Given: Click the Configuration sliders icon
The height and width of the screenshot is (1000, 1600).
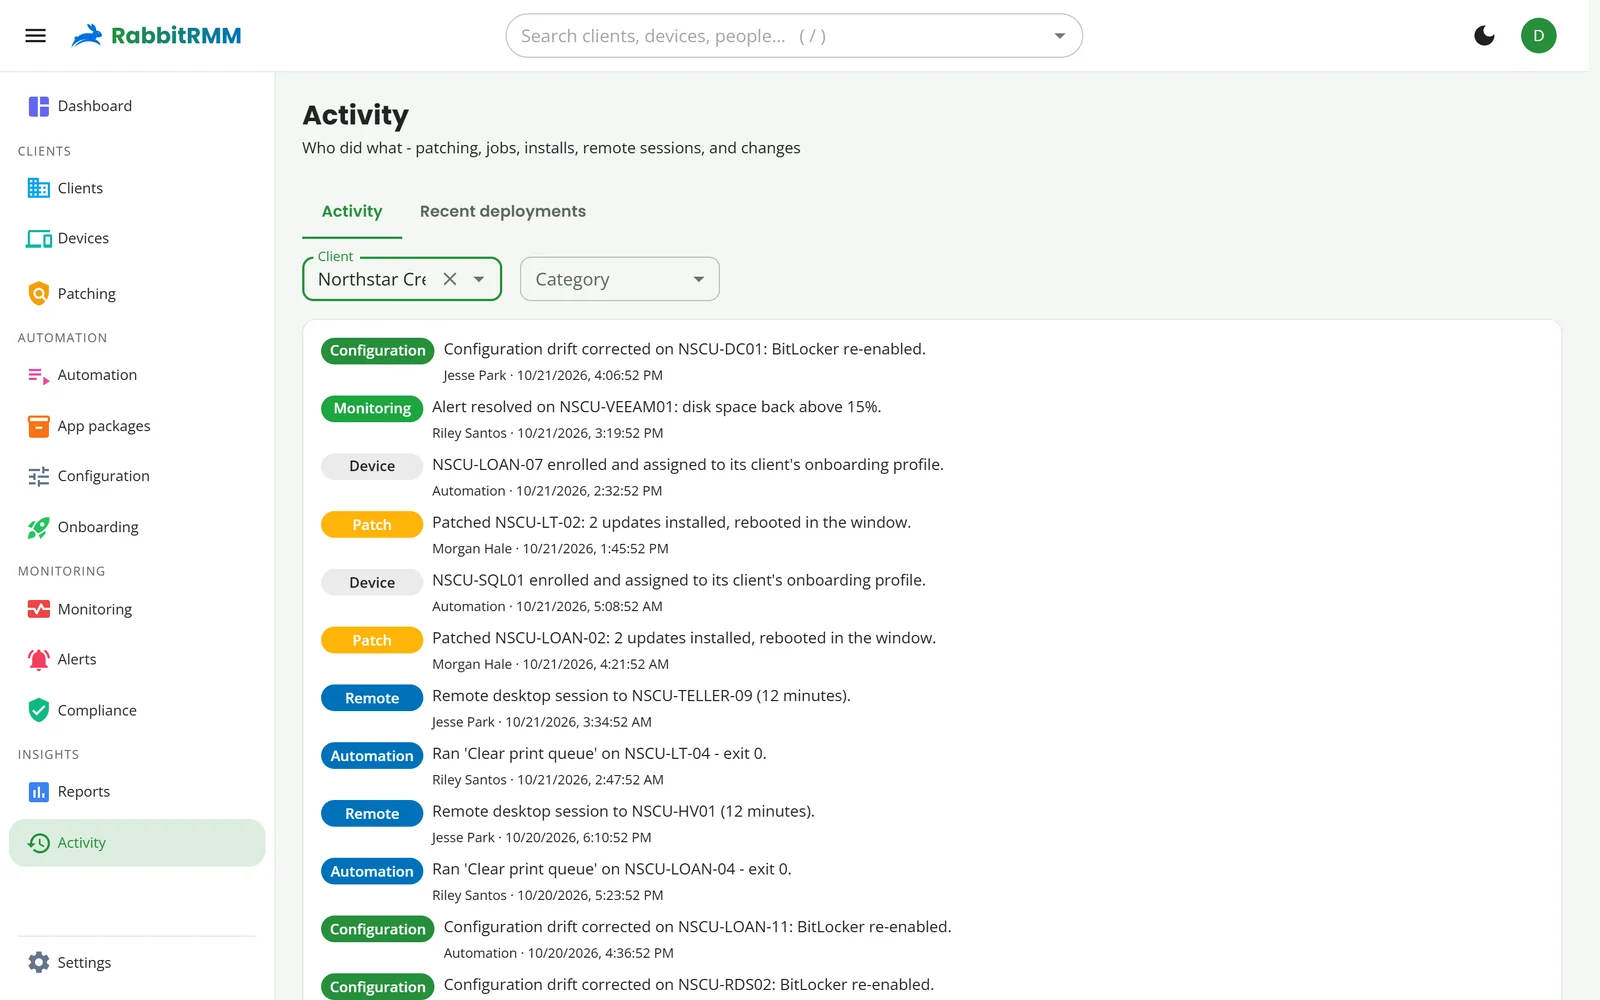Looking at the screenshot, I should pyautogui.click(x=39, y=476).
